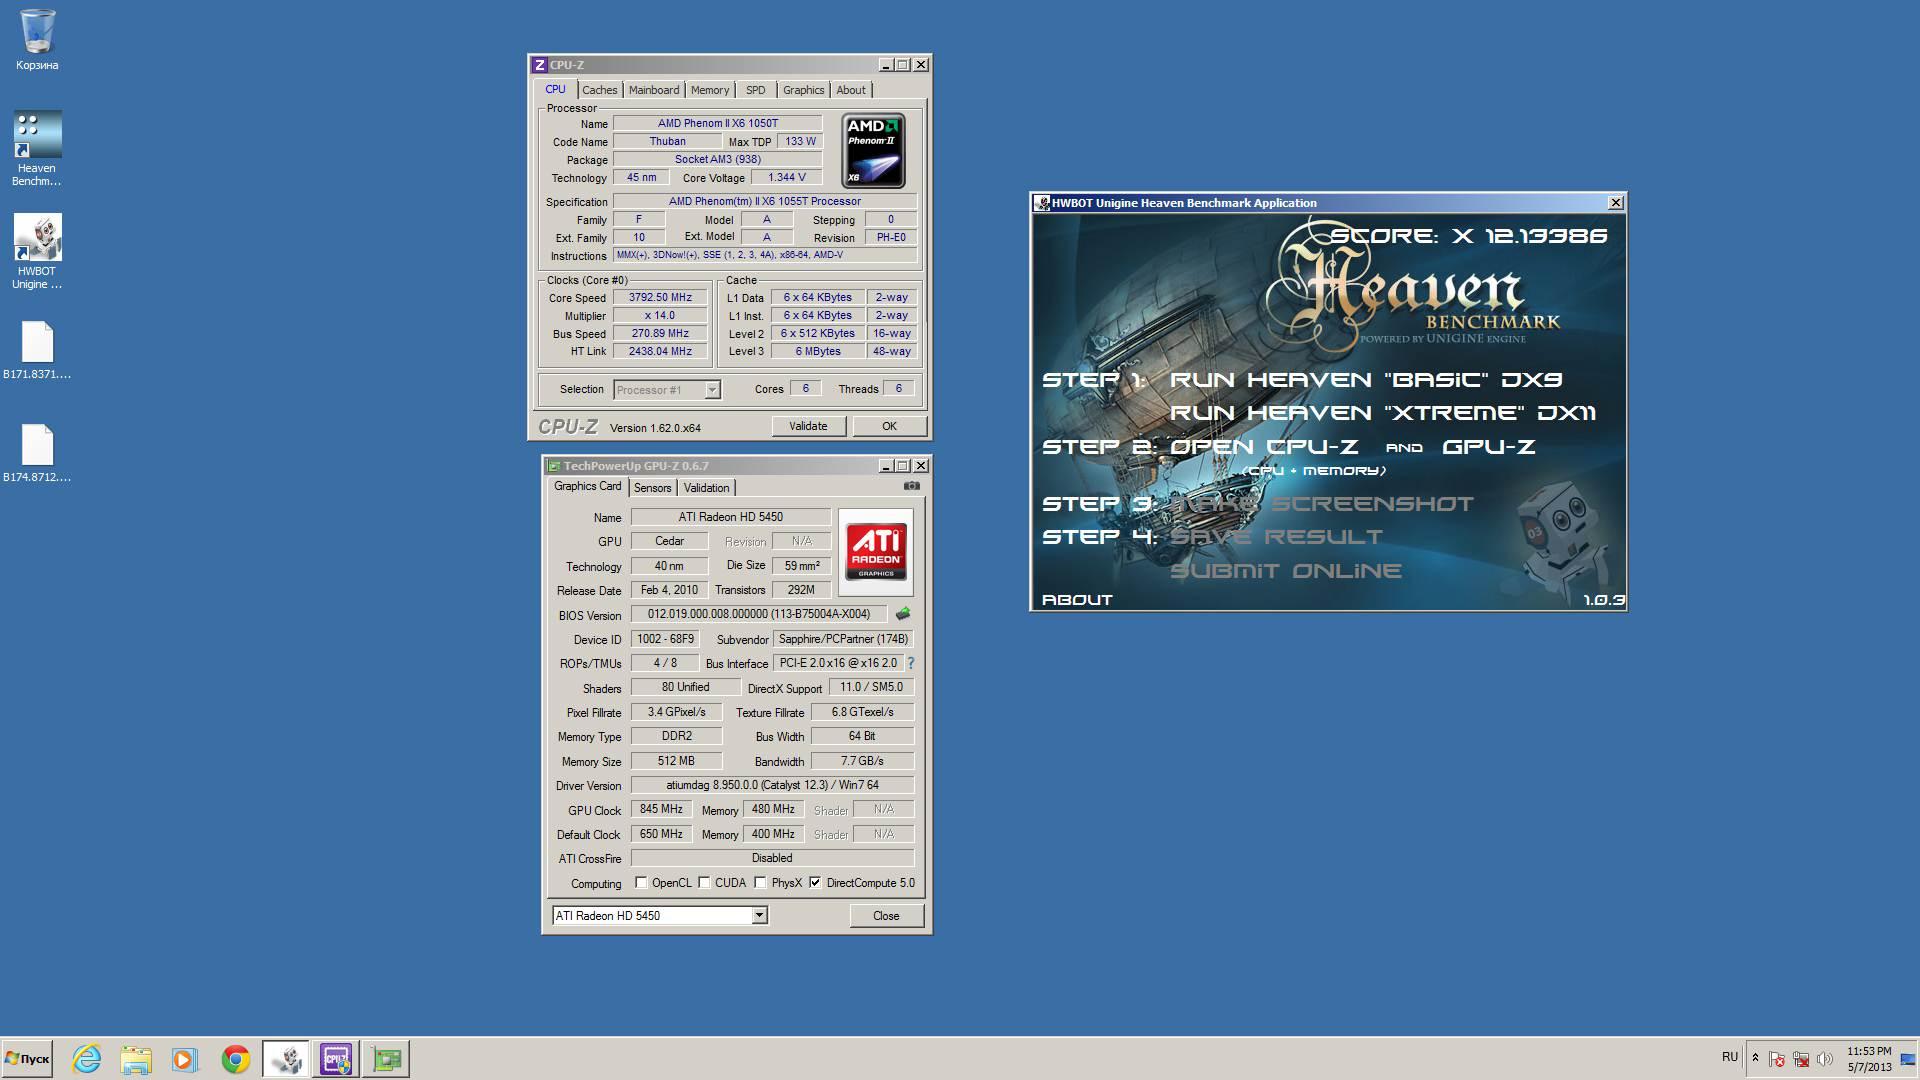Open Windows Media Player from taskbar
Screen dimensions: 1920x1080
tap(185, 1059)
